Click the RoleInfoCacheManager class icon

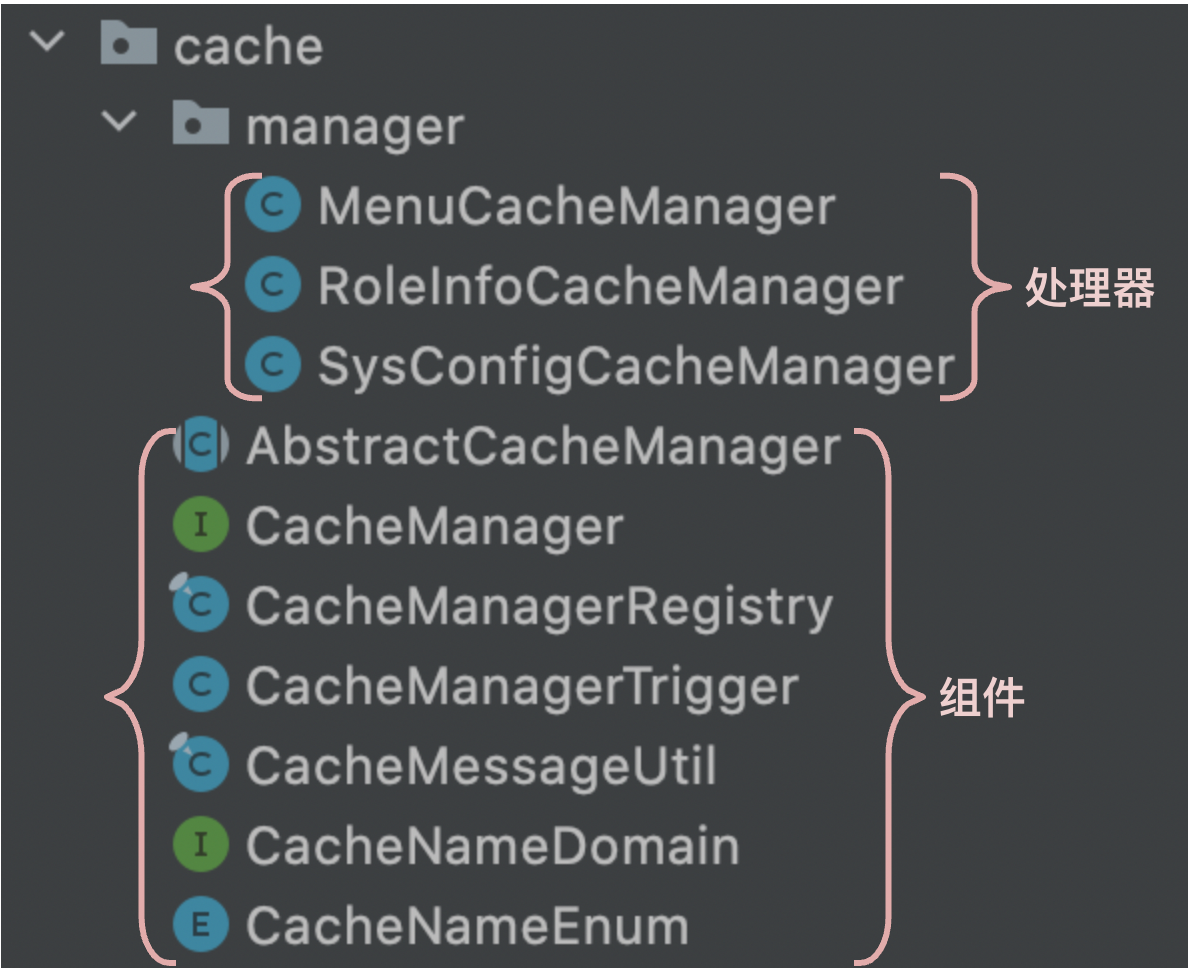[272, 286]
